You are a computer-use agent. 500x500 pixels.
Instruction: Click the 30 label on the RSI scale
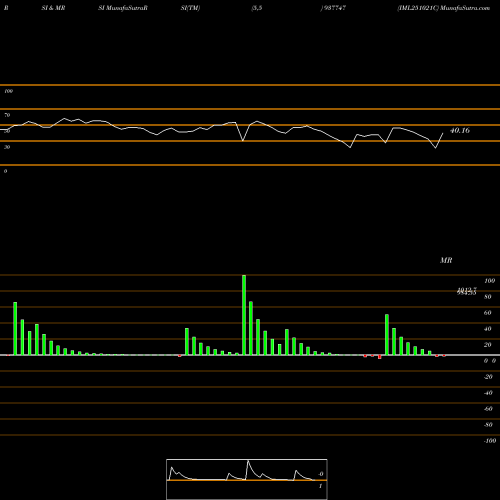pyautogui.click(x=7, y=147)
